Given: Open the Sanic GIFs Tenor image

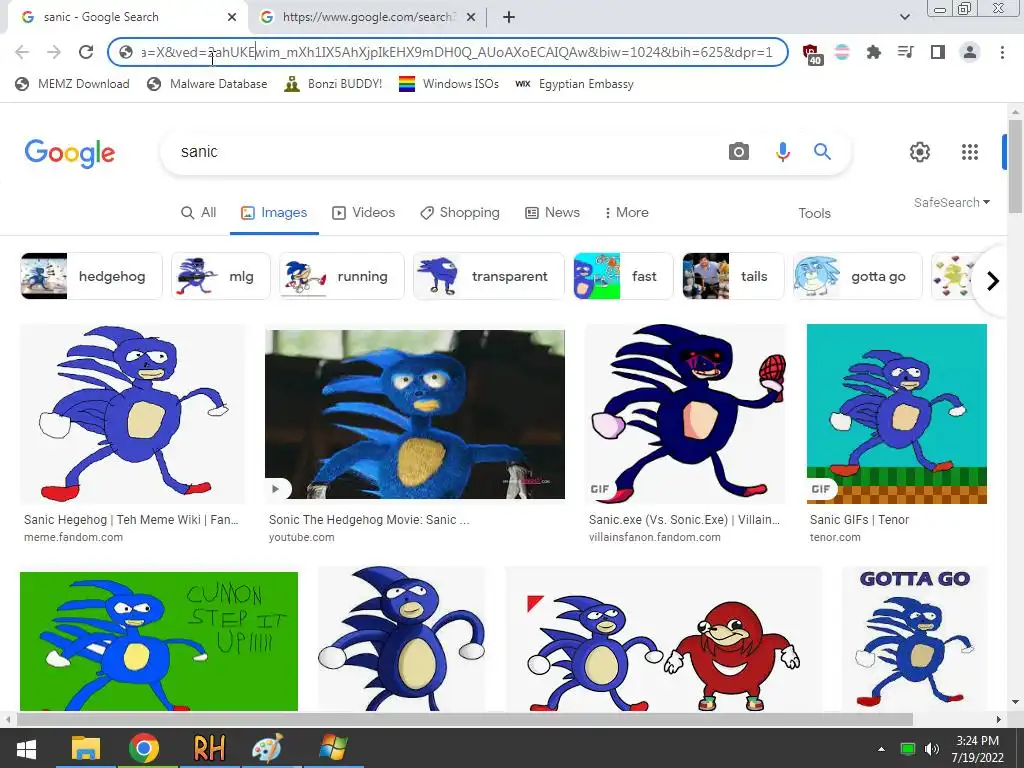Looking at the screenshot, I should [897, 413].
